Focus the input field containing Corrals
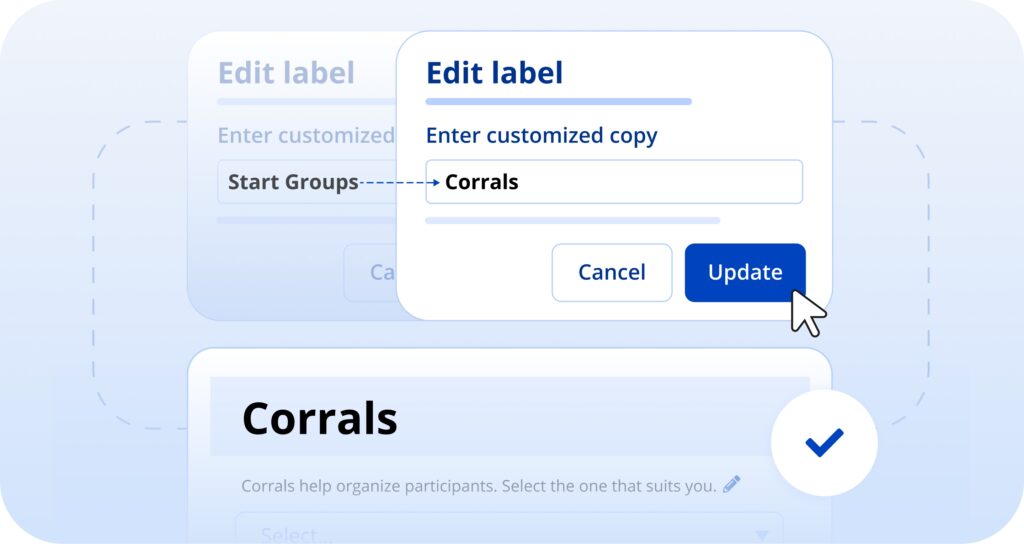 614,182
